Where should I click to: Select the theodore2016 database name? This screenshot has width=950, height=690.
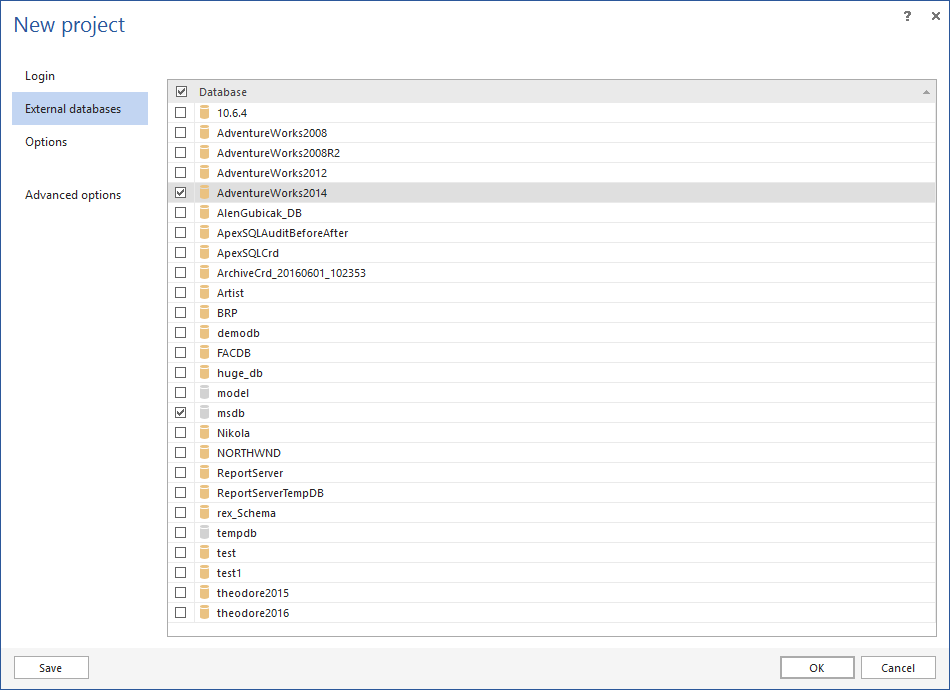point(253,613)
